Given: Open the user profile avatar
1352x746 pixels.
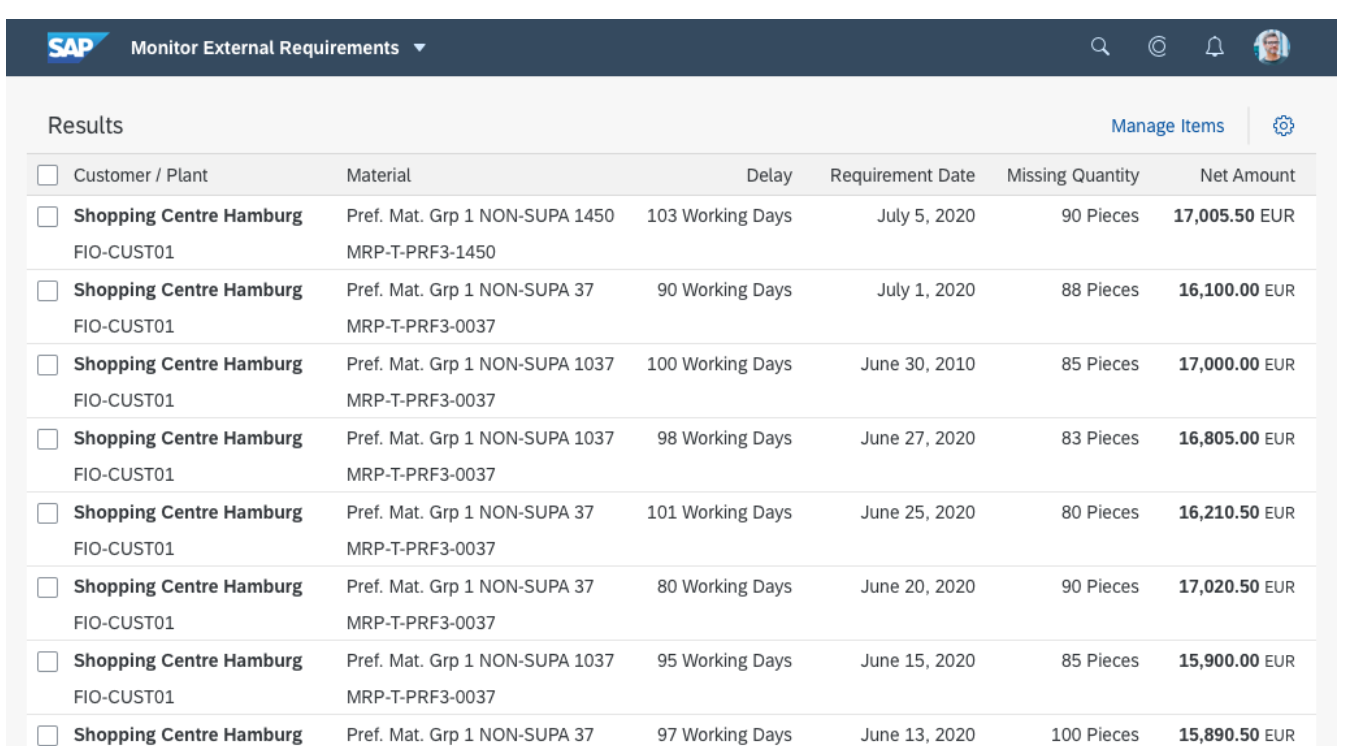Looking at the screenshot, I should pos(1272,45).
